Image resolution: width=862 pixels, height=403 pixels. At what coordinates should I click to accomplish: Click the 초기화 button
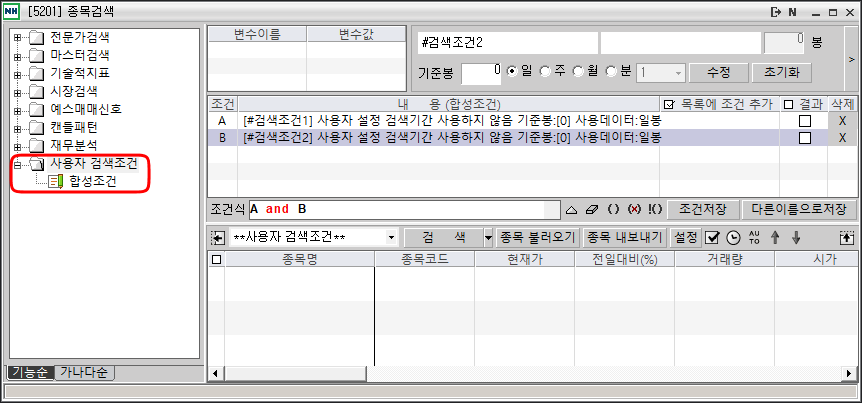(x=782, y=73)
